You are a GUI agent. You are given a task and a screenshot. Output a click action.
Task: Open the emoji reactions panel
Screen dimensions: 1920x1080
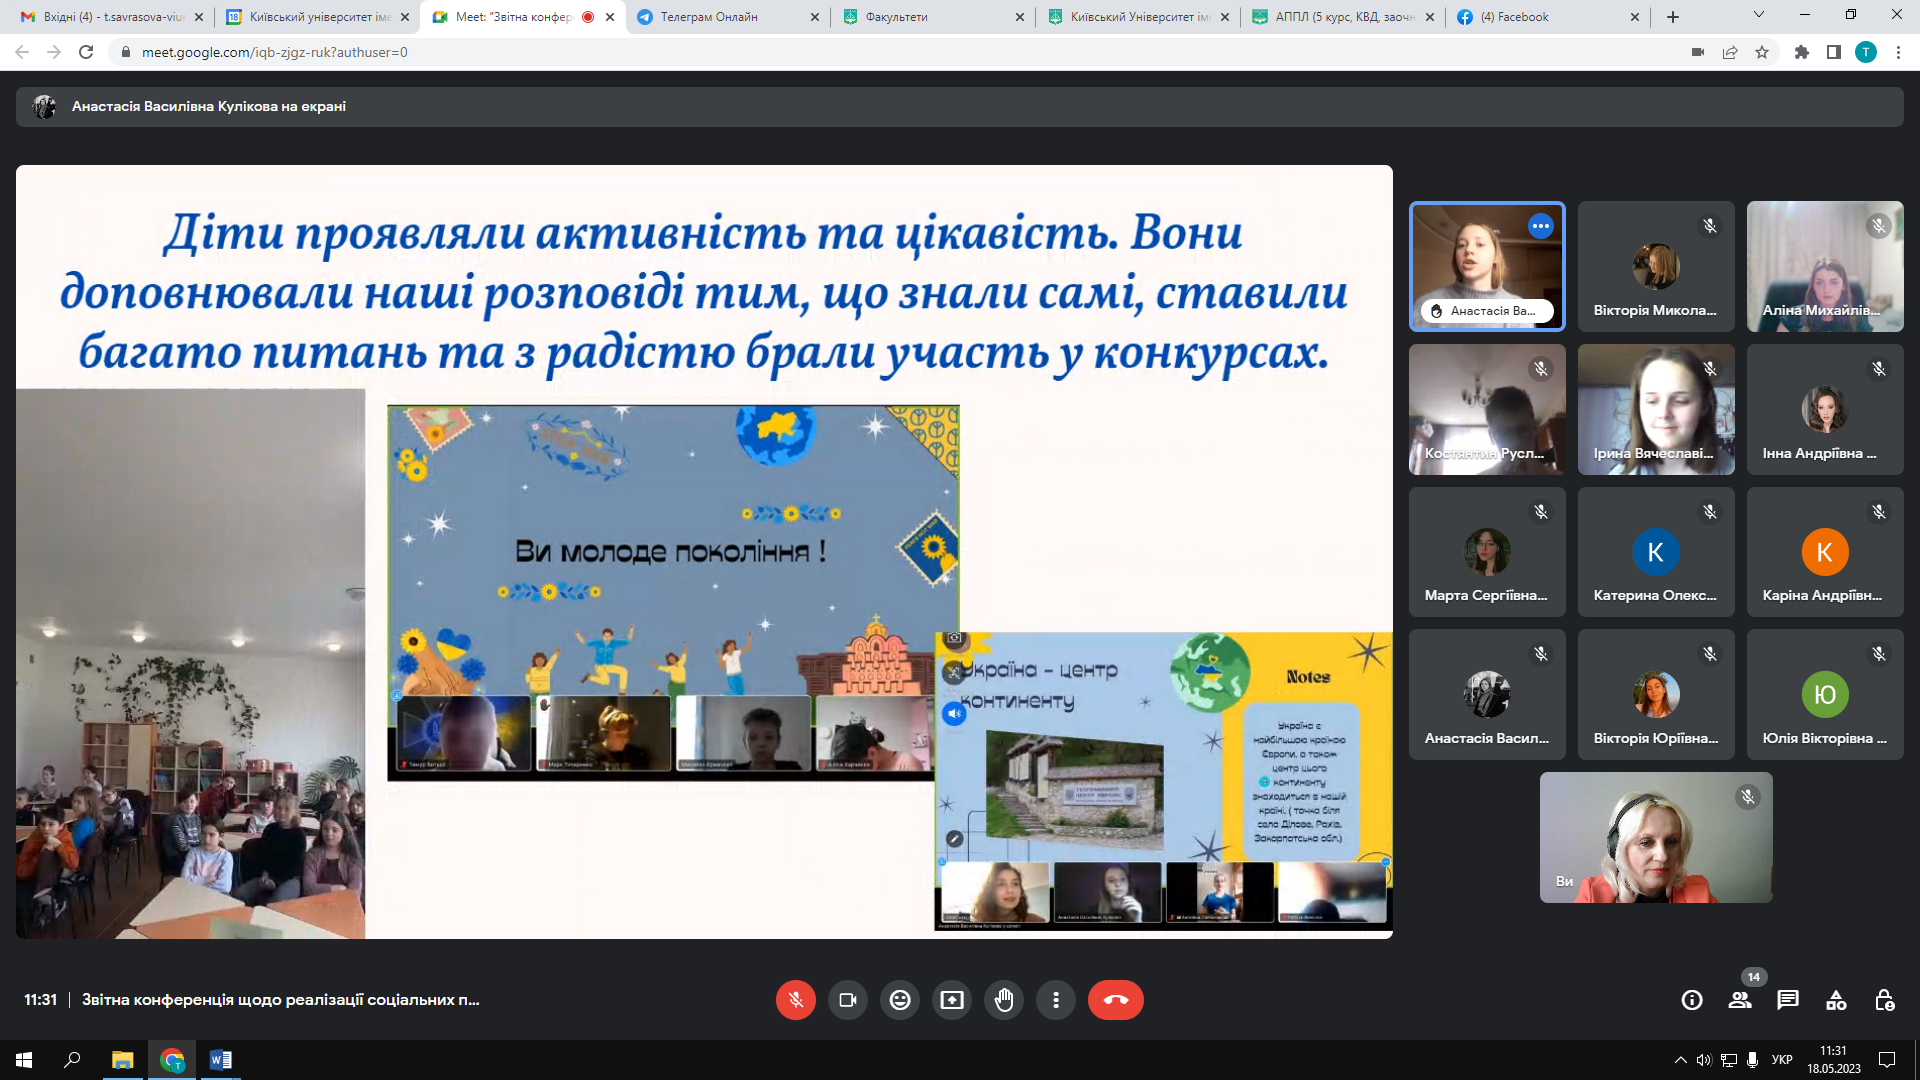tap(900, 1000)
